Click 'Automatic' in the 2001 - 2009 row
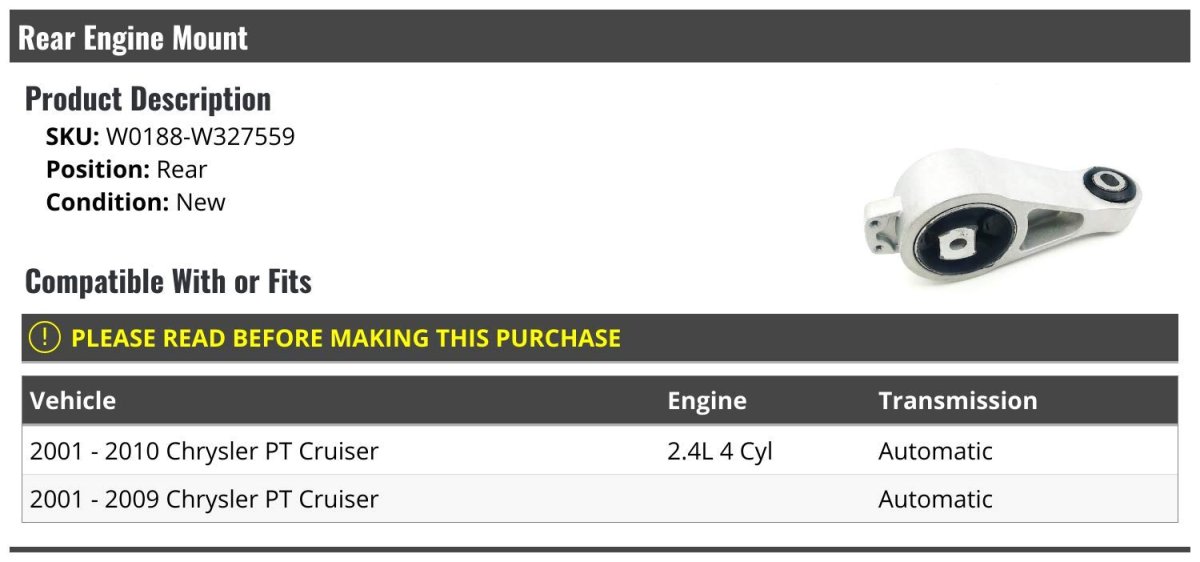 coord(935,499)
